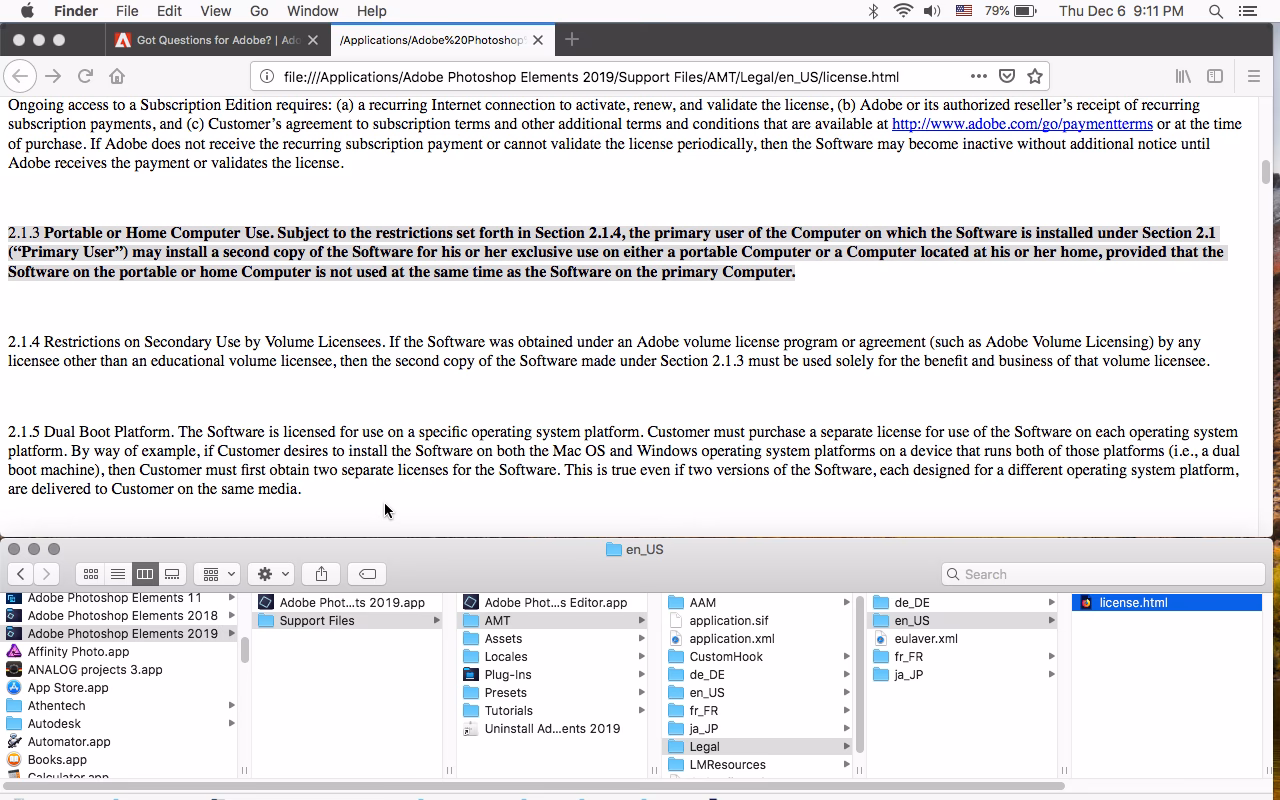The image size is (1280, 800).
Task: Expand the Presets folder arrow
Action: tap(641, 692)
